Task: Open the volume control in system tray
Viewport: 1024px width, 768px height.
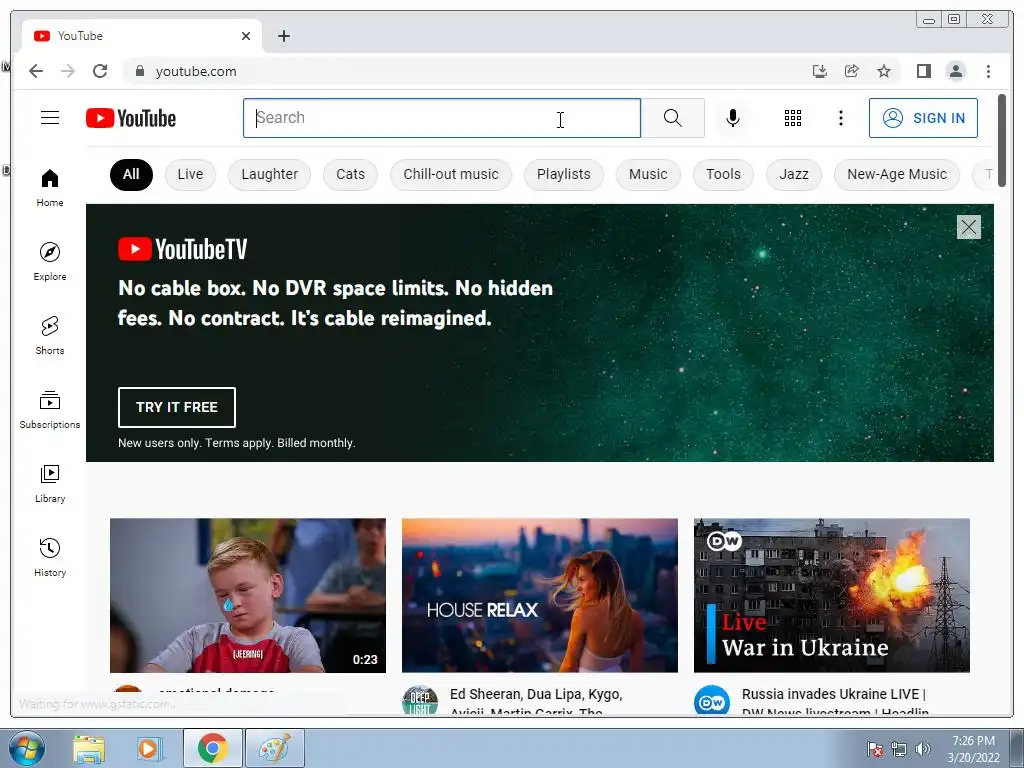Action: 923,749
